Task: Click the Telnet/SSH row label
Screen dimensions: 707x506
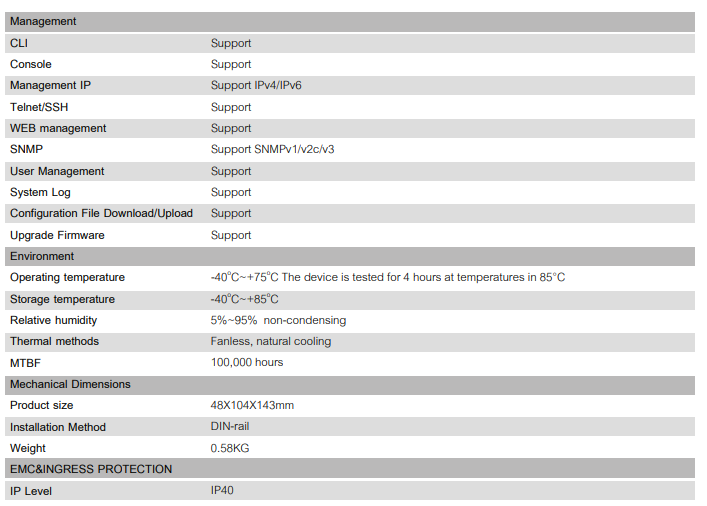Action: [x=39, y=107]
